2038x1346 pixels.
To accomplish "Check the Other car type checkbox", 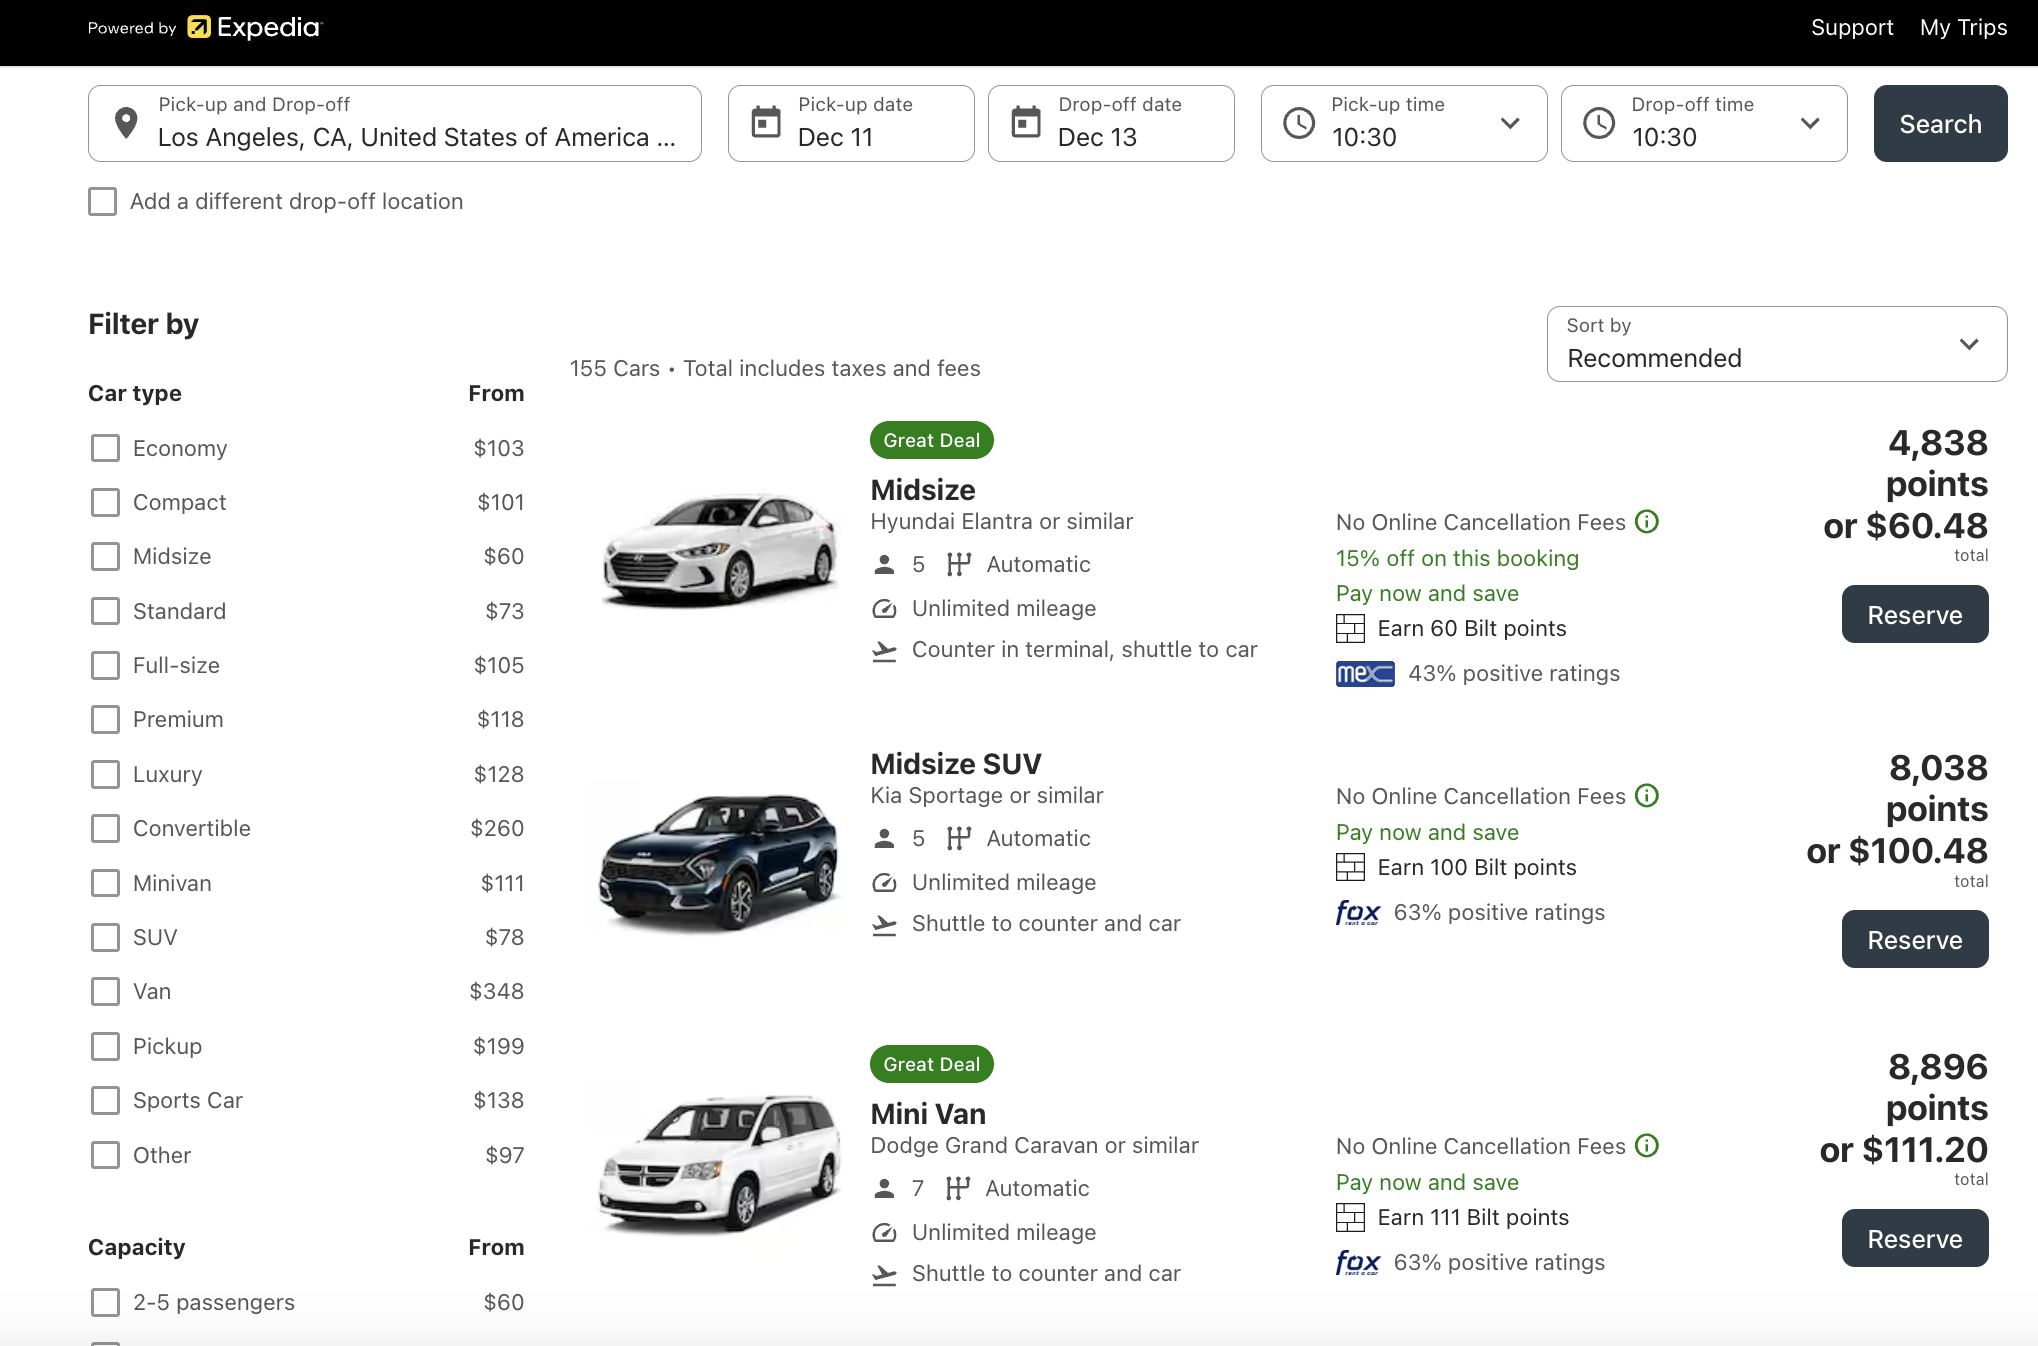I will point(105,1155).
